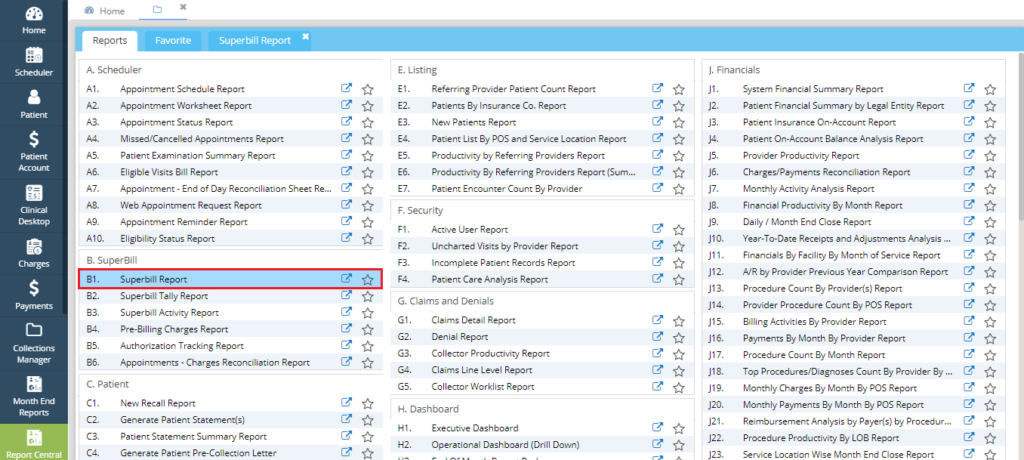Image resolution: width=1024 pixels, height=460 pixels.
Task: Close the Superbill Report tab
Action: point(305,37)
